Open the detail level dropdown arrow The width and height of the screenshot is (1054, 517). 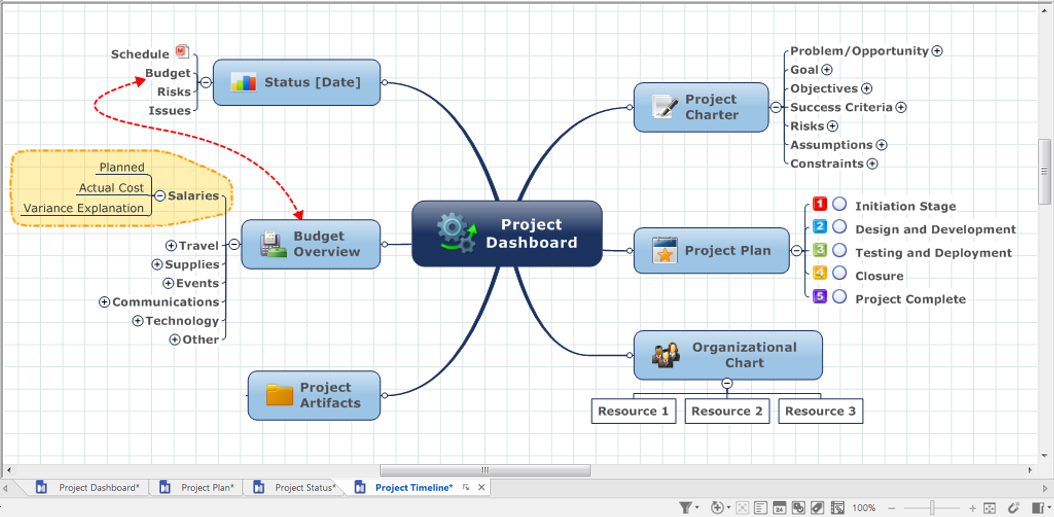[729, 508]
